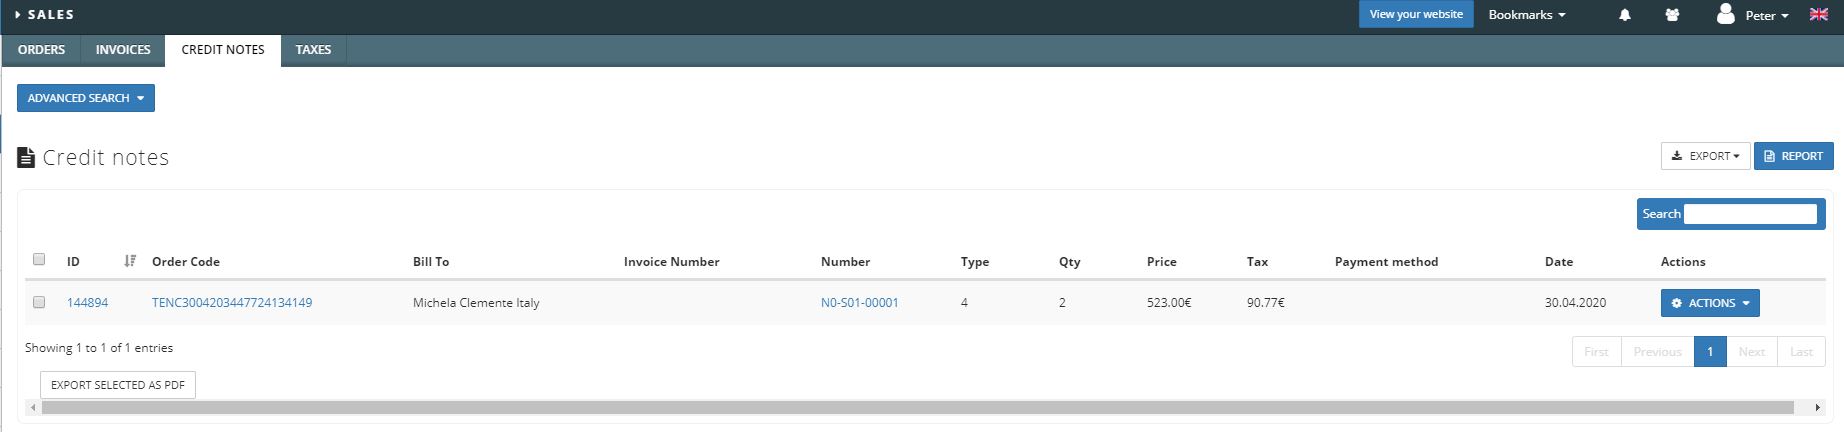Click the horizontal scrollbar track

pyautogui.click(x=918, y=407)
